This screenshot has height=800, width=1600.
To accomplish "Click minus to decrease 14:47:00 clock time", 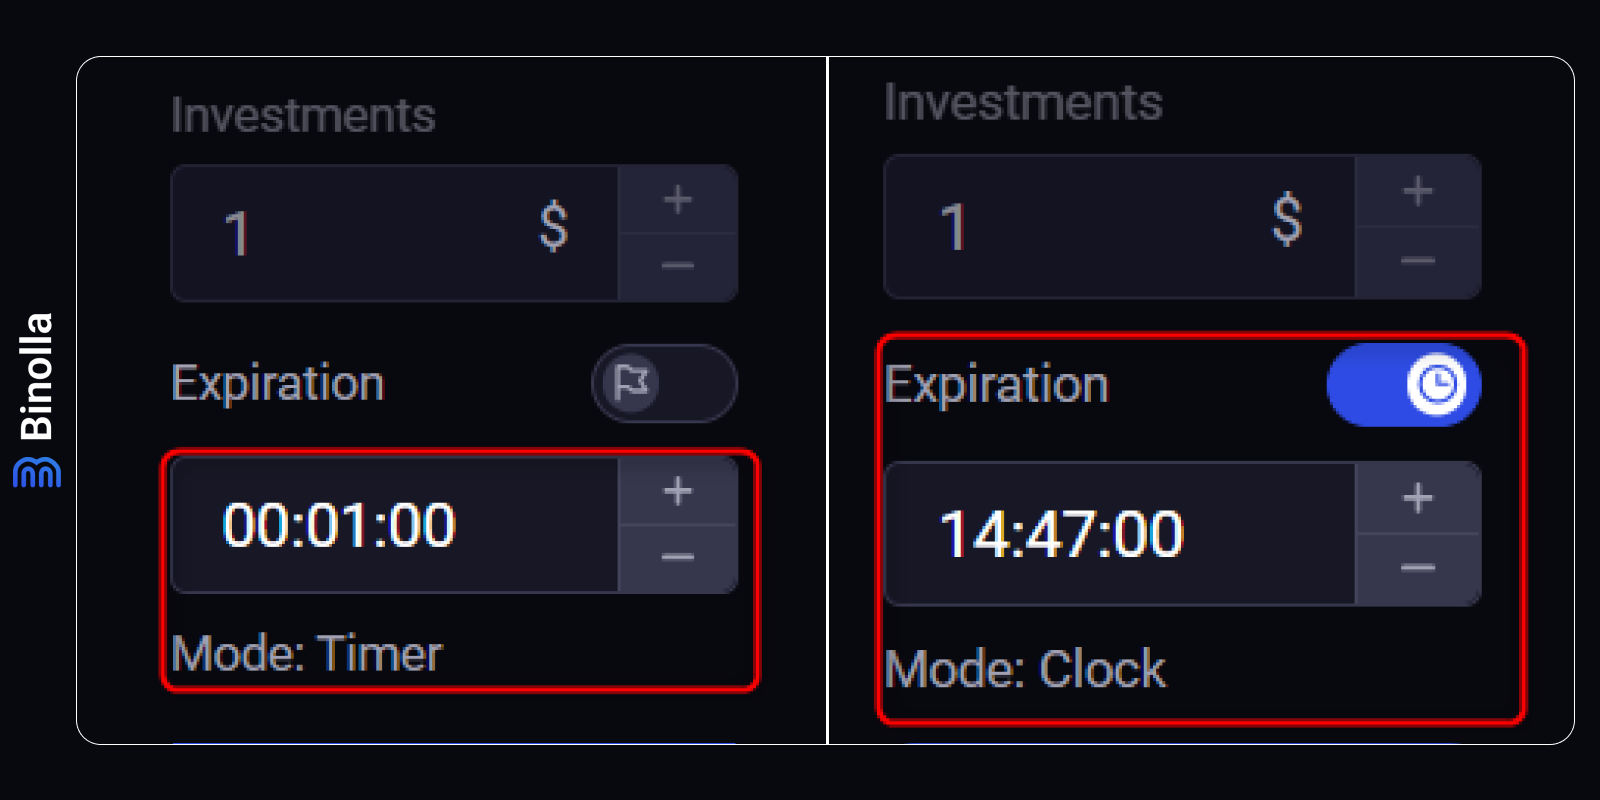I will pos(1417,568).
